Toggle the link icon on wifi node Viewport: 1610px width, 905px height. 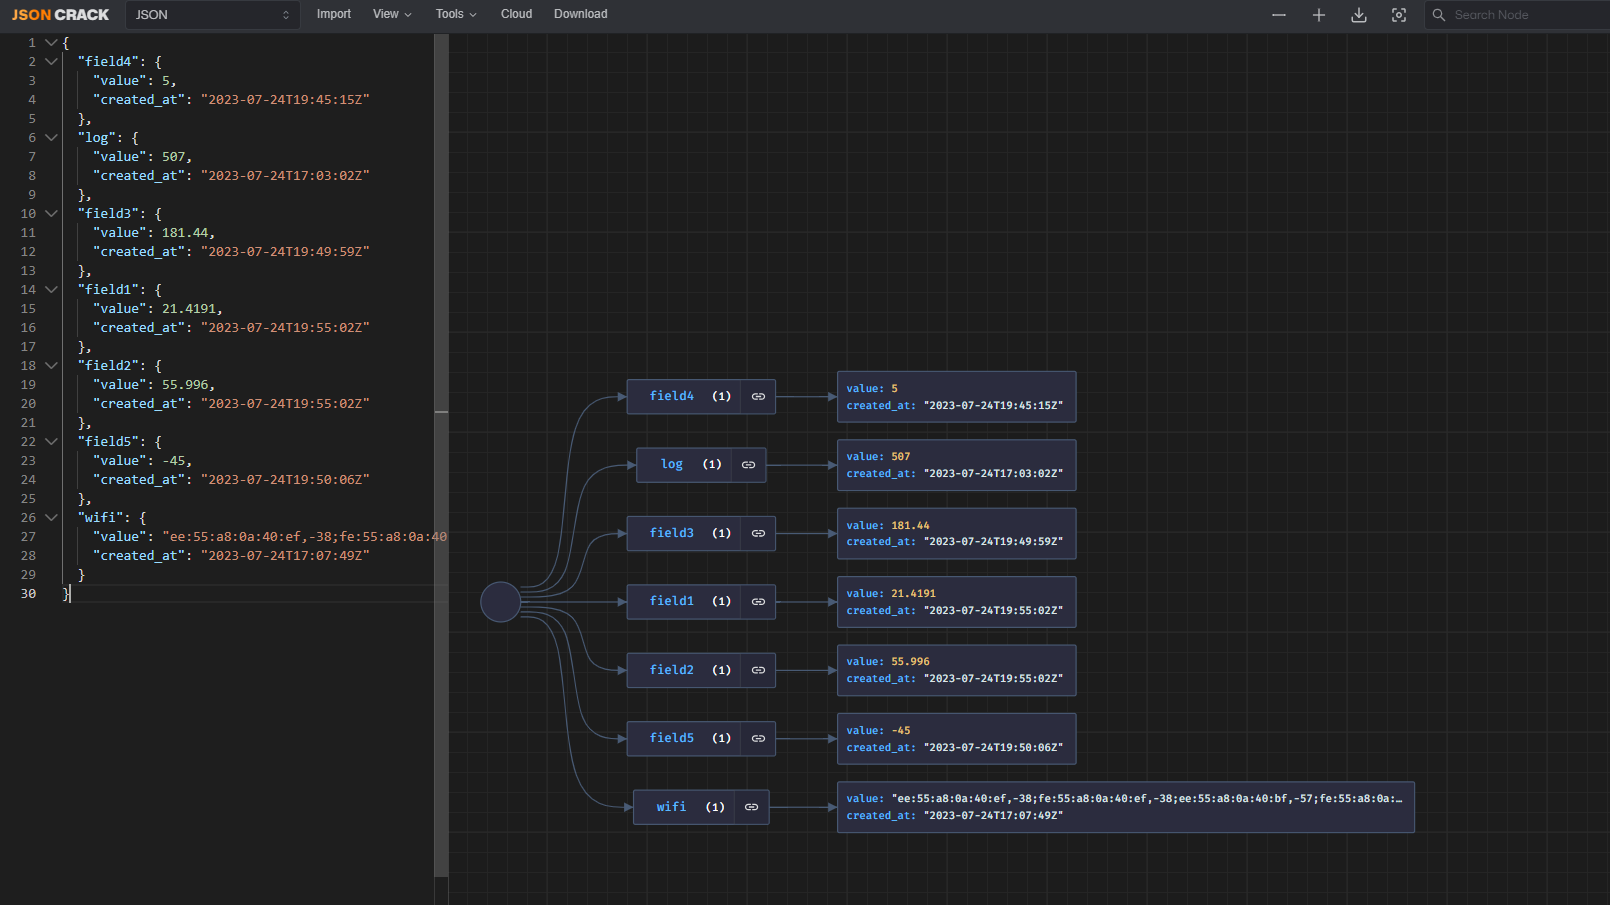click(751, 807)
